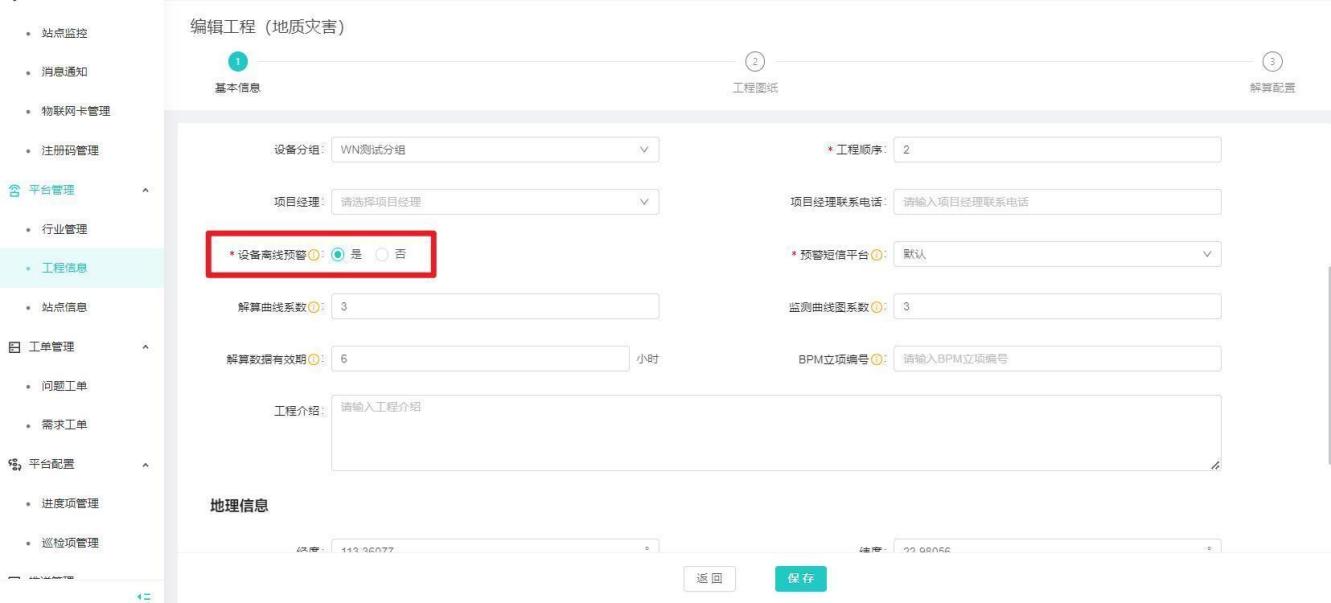Click the 工程介绍 text area
Viewport: 1331px width, 603px height.
coord(775,432)
